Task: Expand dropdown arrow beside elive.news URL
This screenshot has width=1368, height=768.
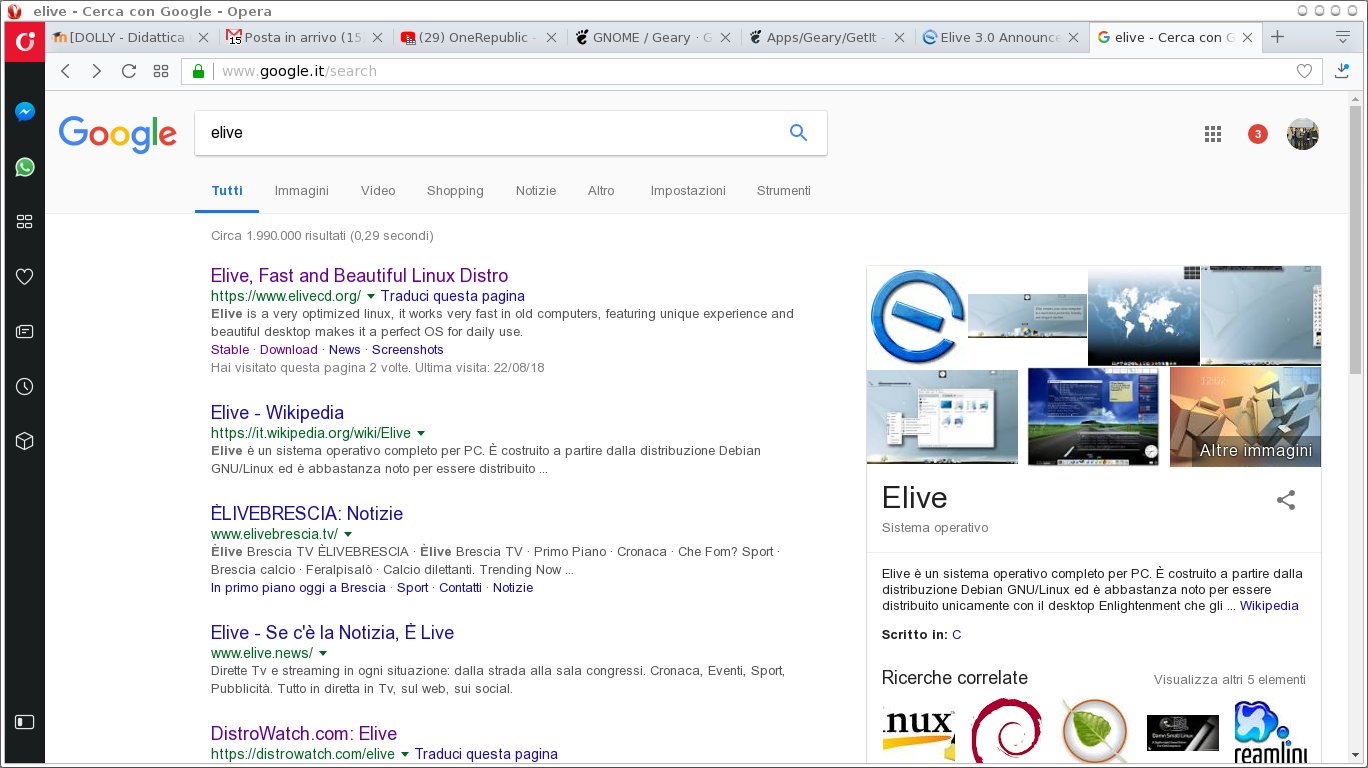Action: 323,654
